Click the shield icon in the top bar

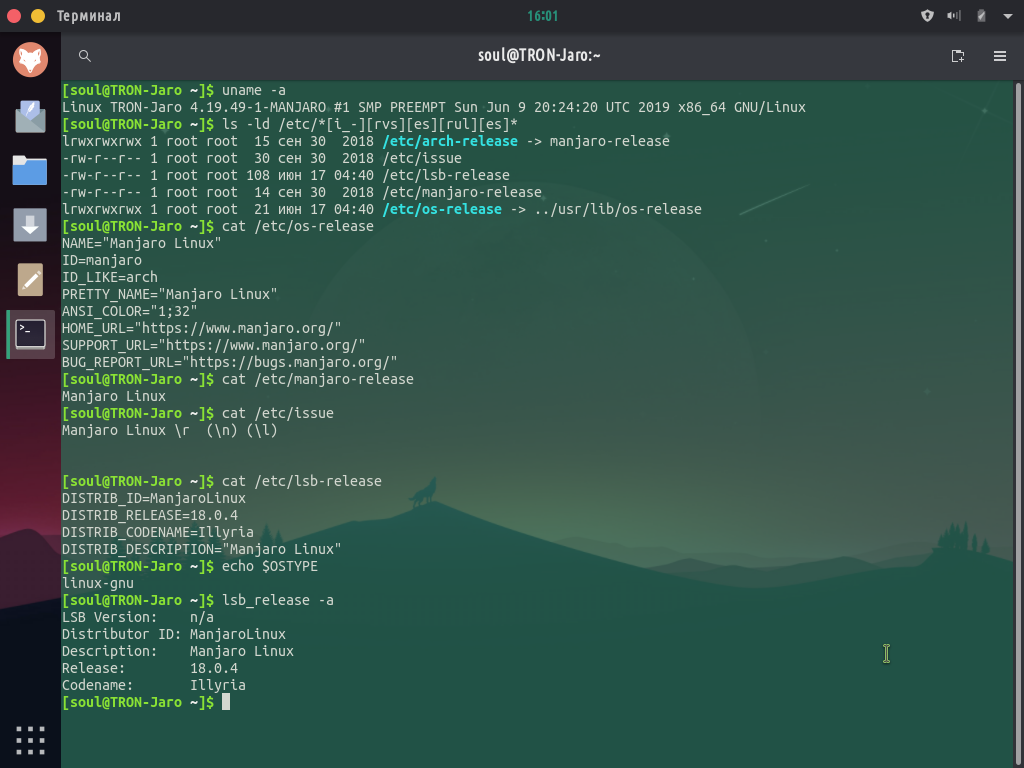[x=927, y=16]
